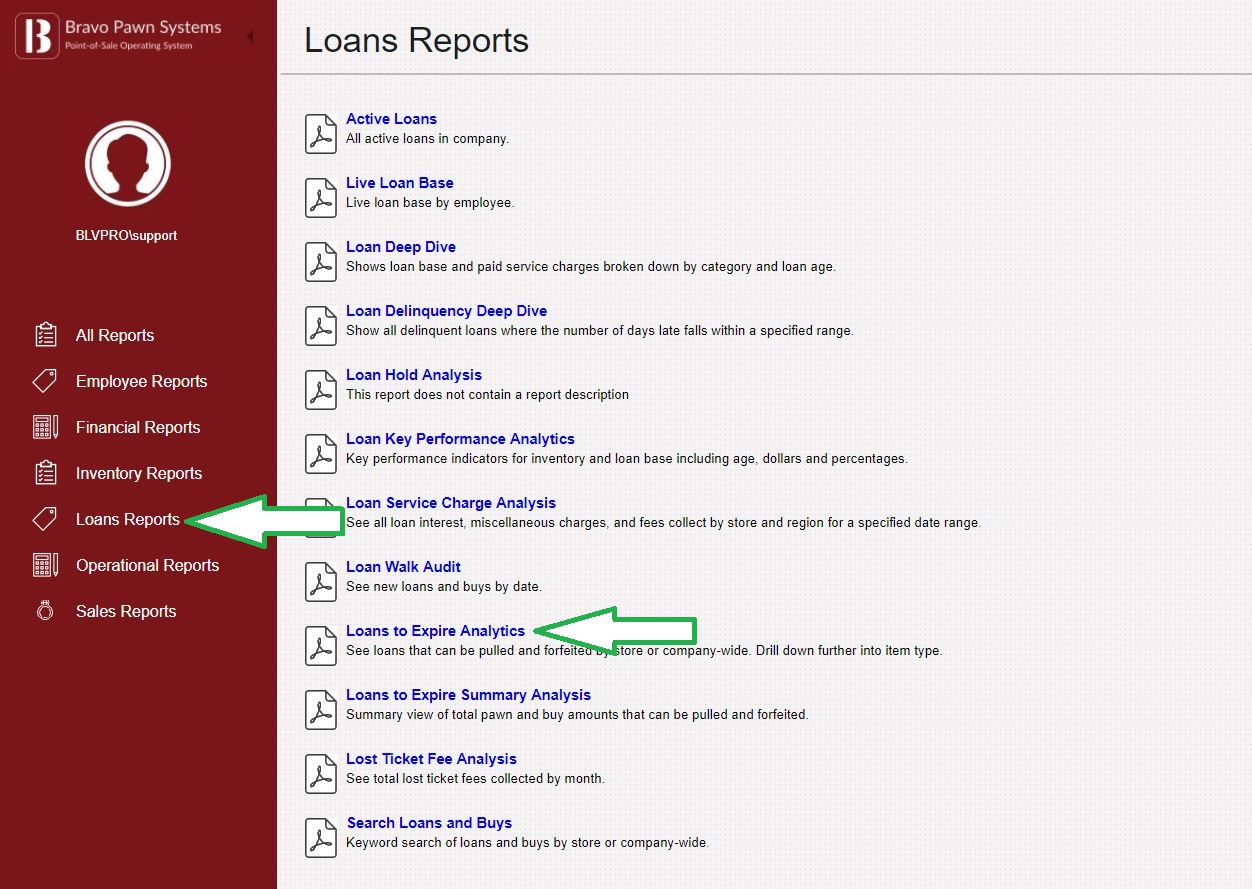Click PDF icon beside Loans to Expire Summary Analysis
This screenshot has height=889, width=1252.
(320, 709)
